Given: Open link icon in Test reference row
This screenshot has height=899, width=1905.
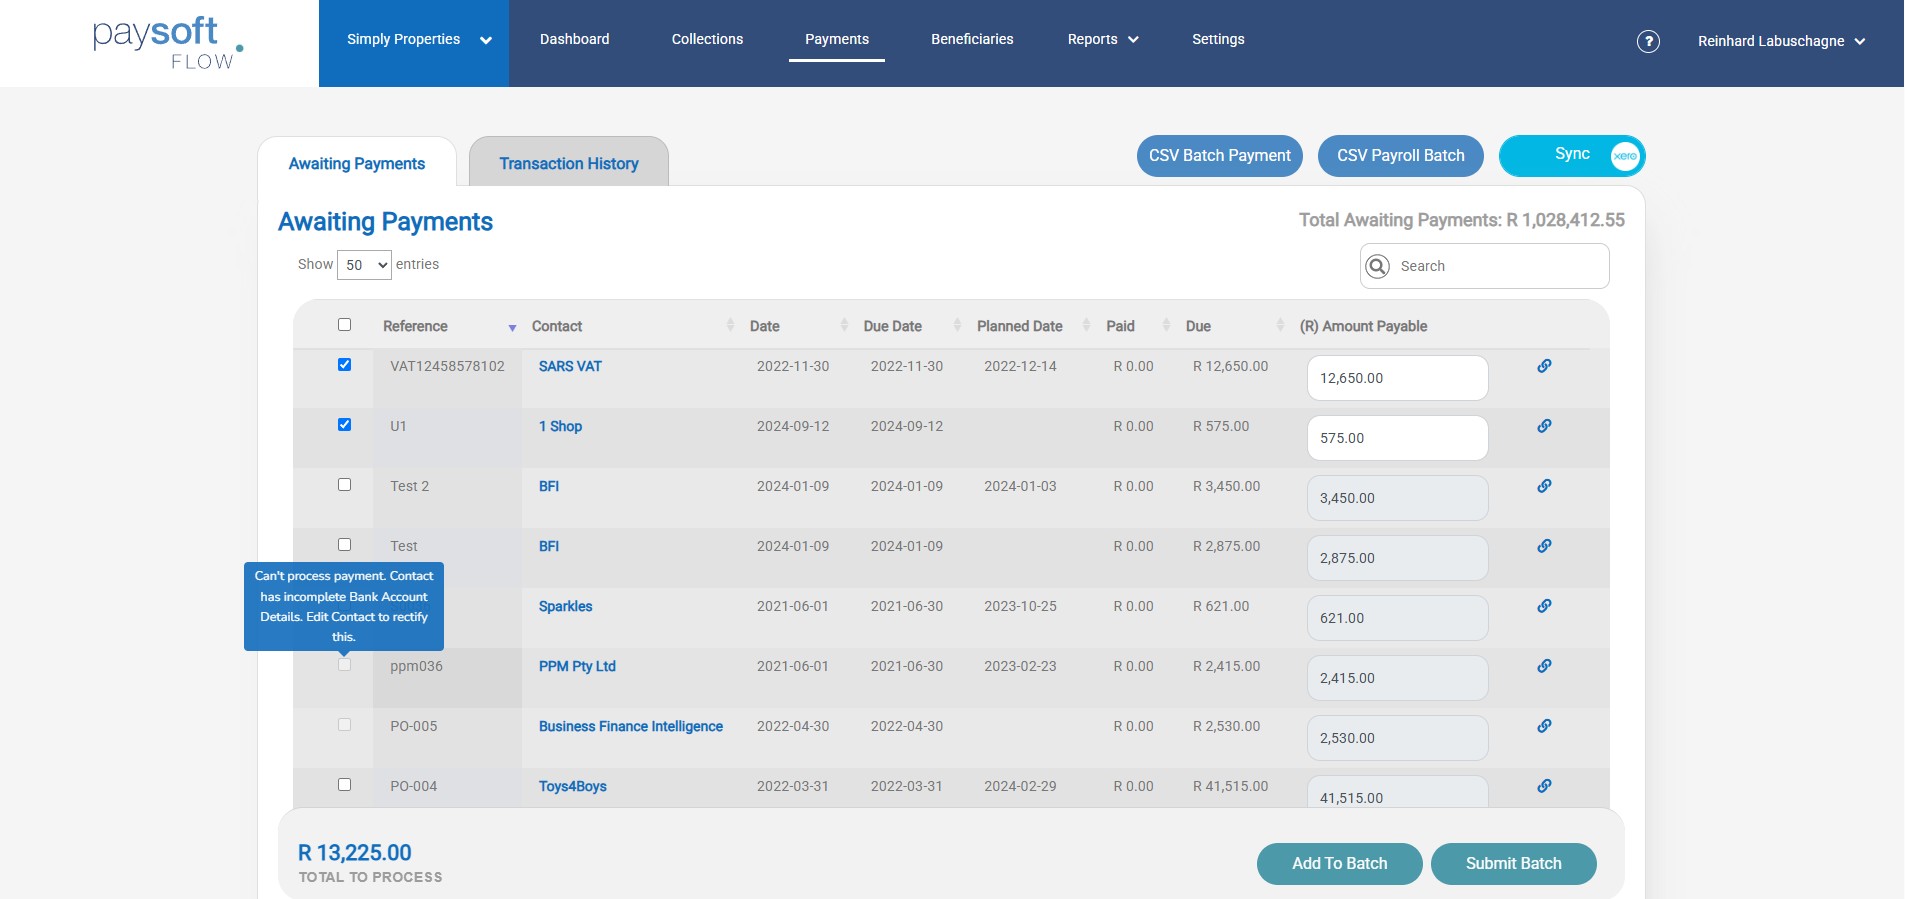Looking at the screenshot, I should (x=1544, y=546).
